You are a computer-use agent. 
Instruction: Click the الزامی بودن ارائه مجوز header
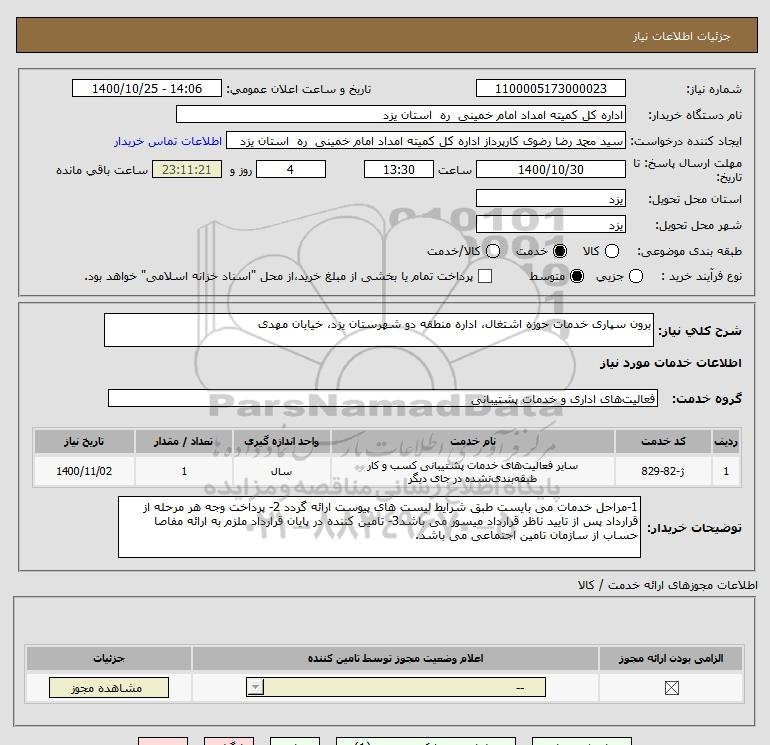[x=671, y=658]
